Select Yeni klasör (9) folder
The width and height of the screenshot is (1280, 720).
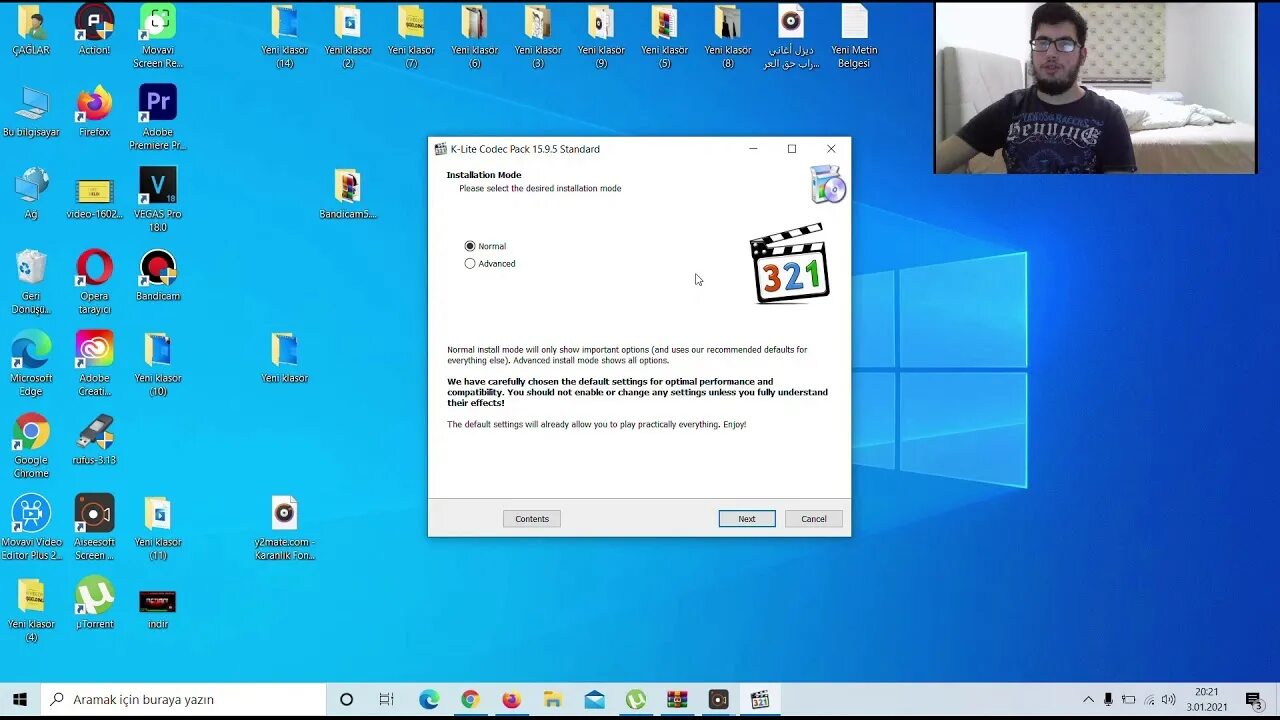601,37
